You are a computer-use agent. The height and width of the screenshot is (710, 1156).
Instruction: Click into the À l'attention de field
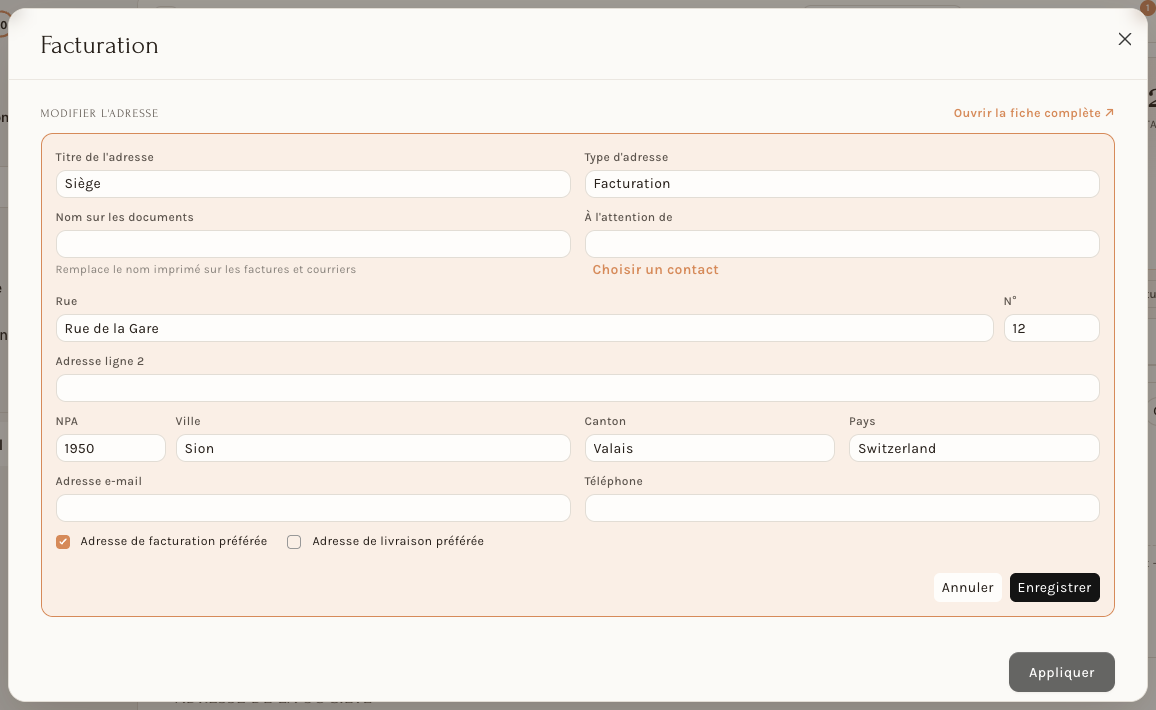coord(842,244)
